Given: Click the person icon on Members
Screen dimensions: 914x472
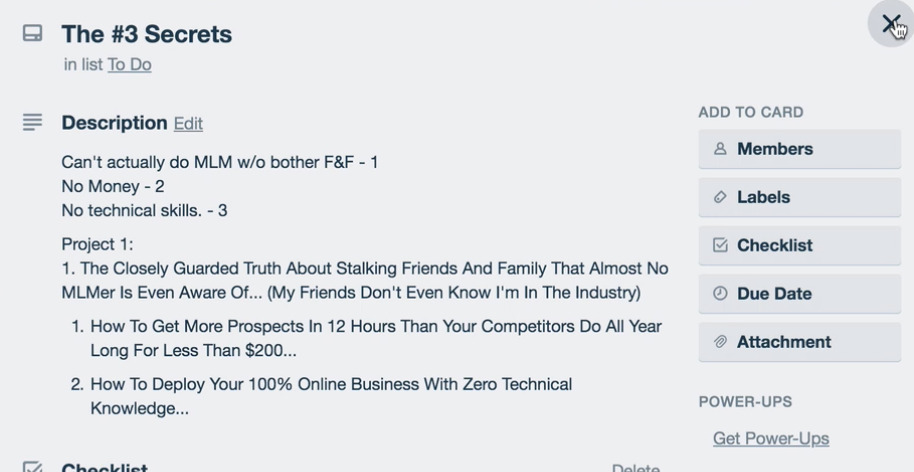Looking at the screenshot, I should tap(720, 149).
